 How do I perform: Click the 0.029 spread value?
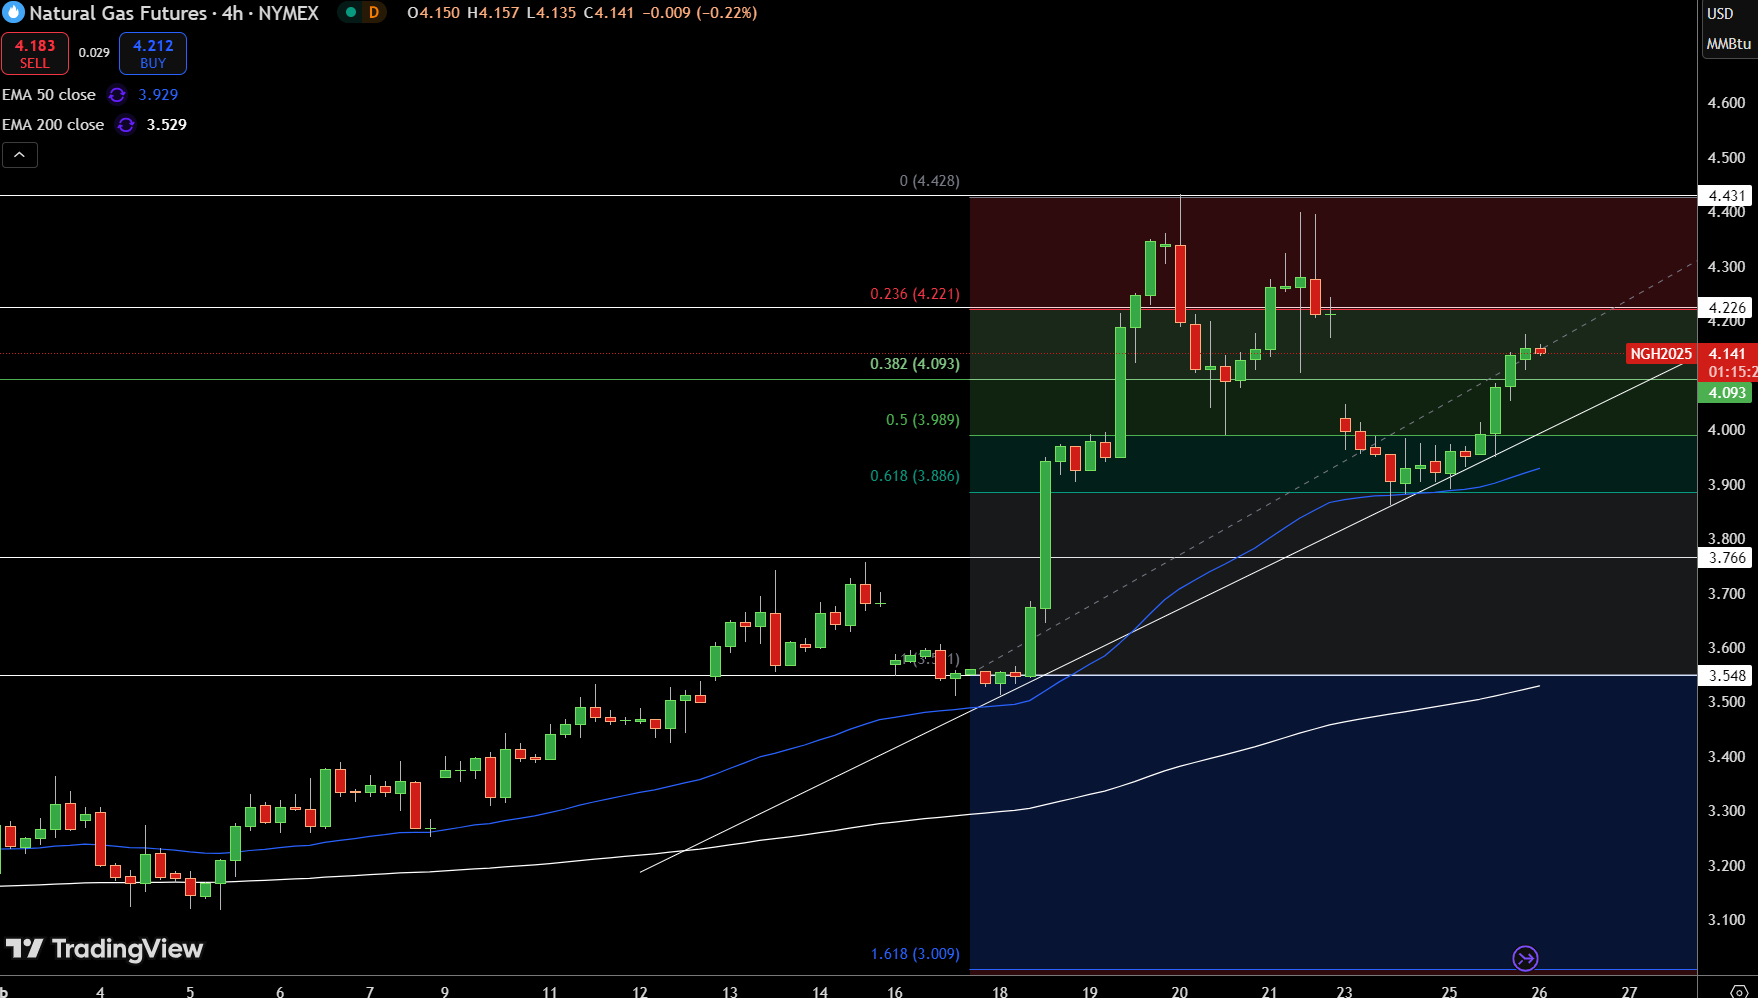tap(94, 53)
